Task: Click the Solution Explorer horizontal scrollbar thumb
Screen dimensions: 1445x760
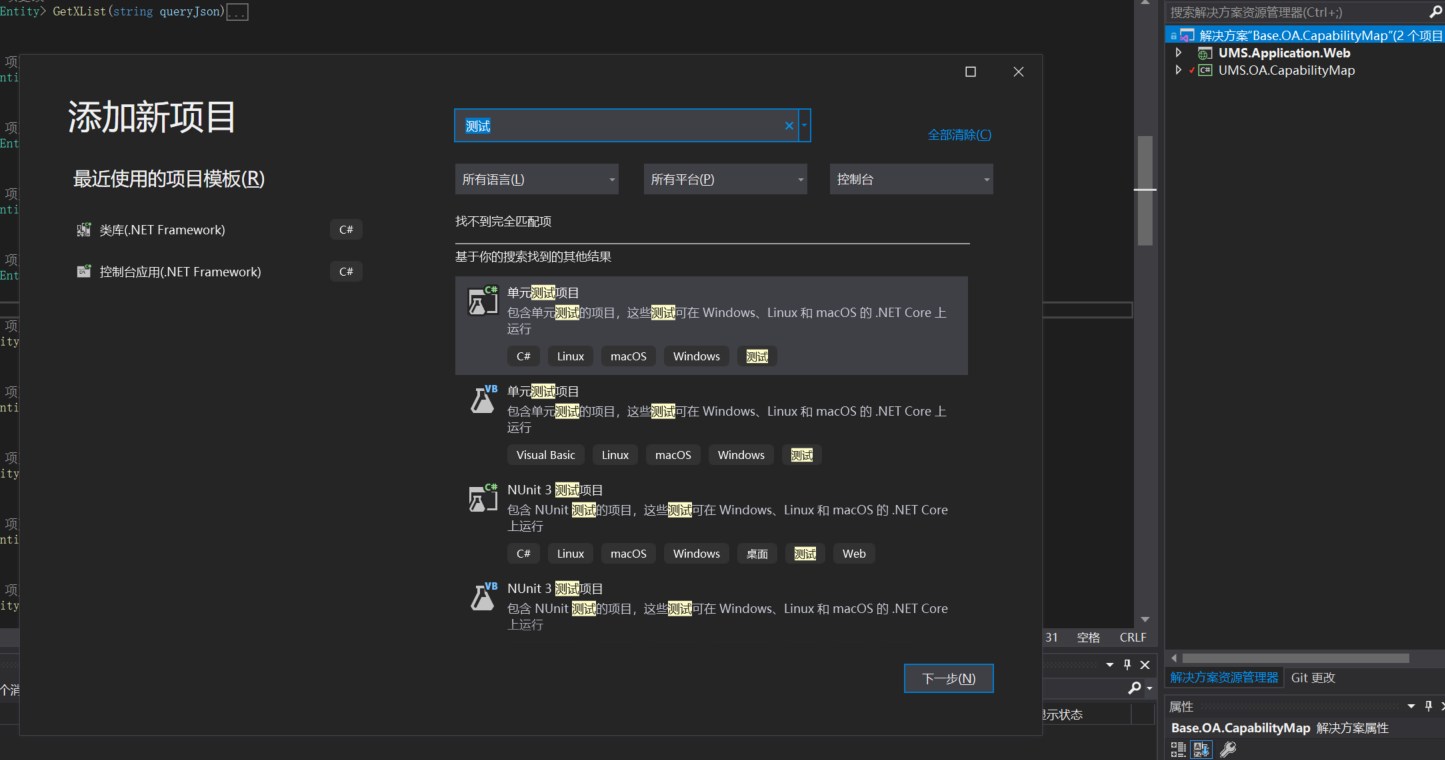Action: pos(1295,658)
